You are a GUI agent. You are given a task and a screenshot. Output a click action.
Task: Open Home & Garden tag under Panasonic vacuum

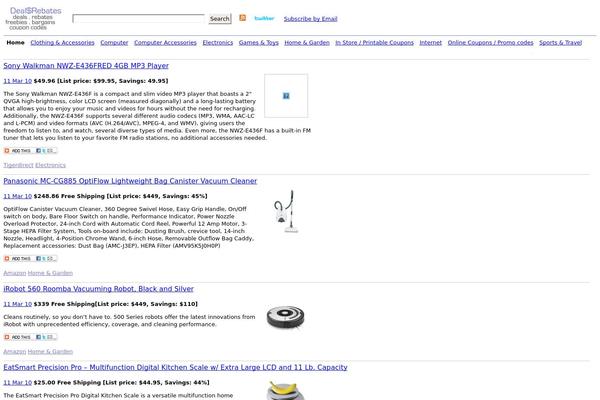click(x=50, y=273)
